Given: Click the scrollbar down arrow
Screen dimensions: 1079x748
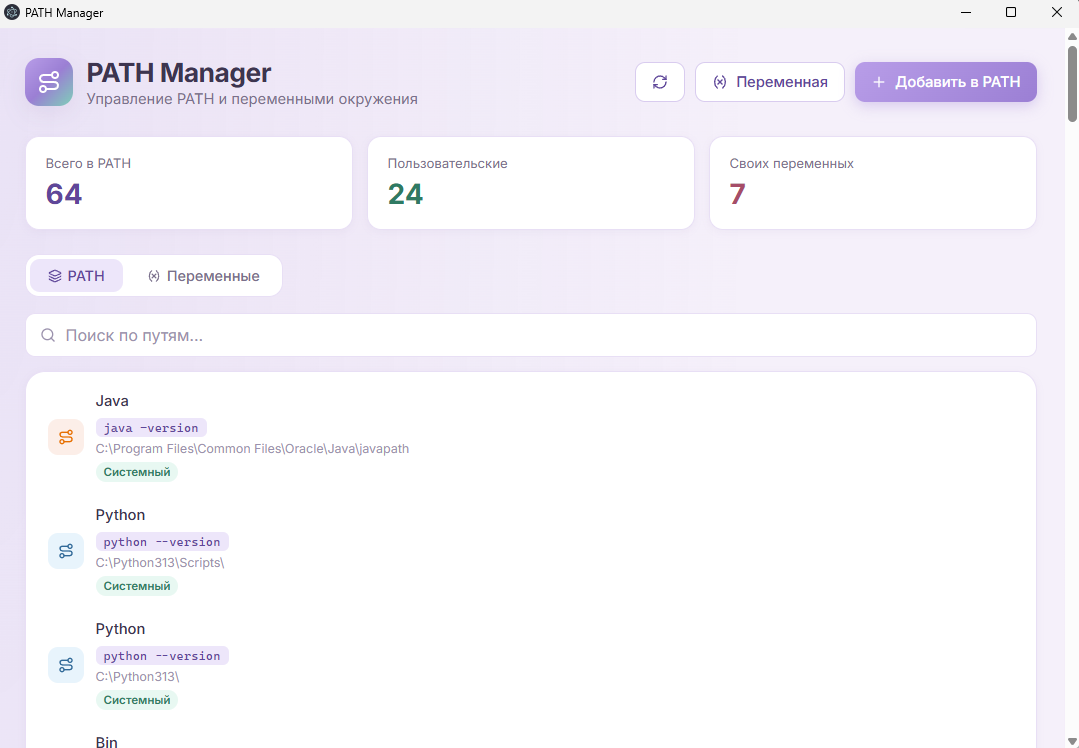Looking at the screenshot, I should [1072, 740].
